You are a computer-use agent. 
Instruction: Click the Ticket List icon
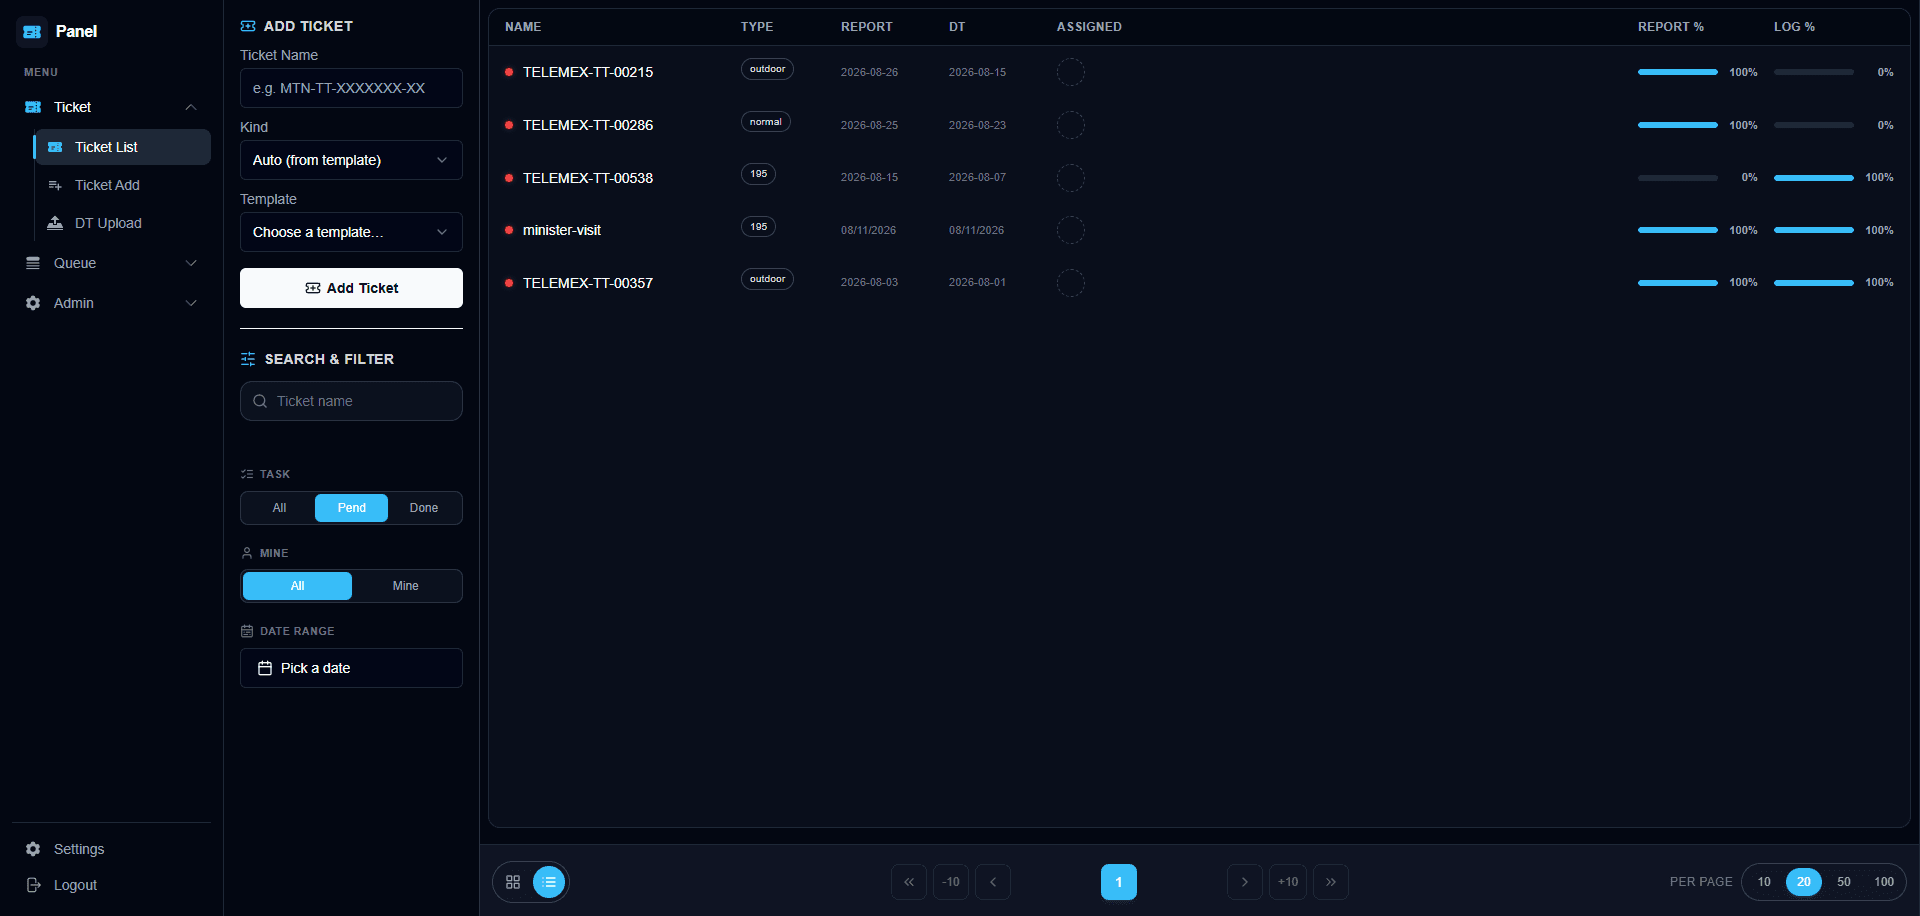(x=55, y=147)
